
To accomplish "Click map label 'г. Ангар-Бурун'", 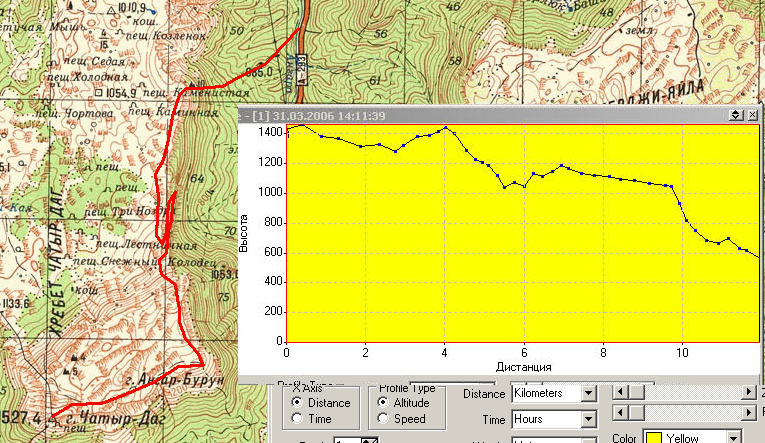I will point(174,380).
